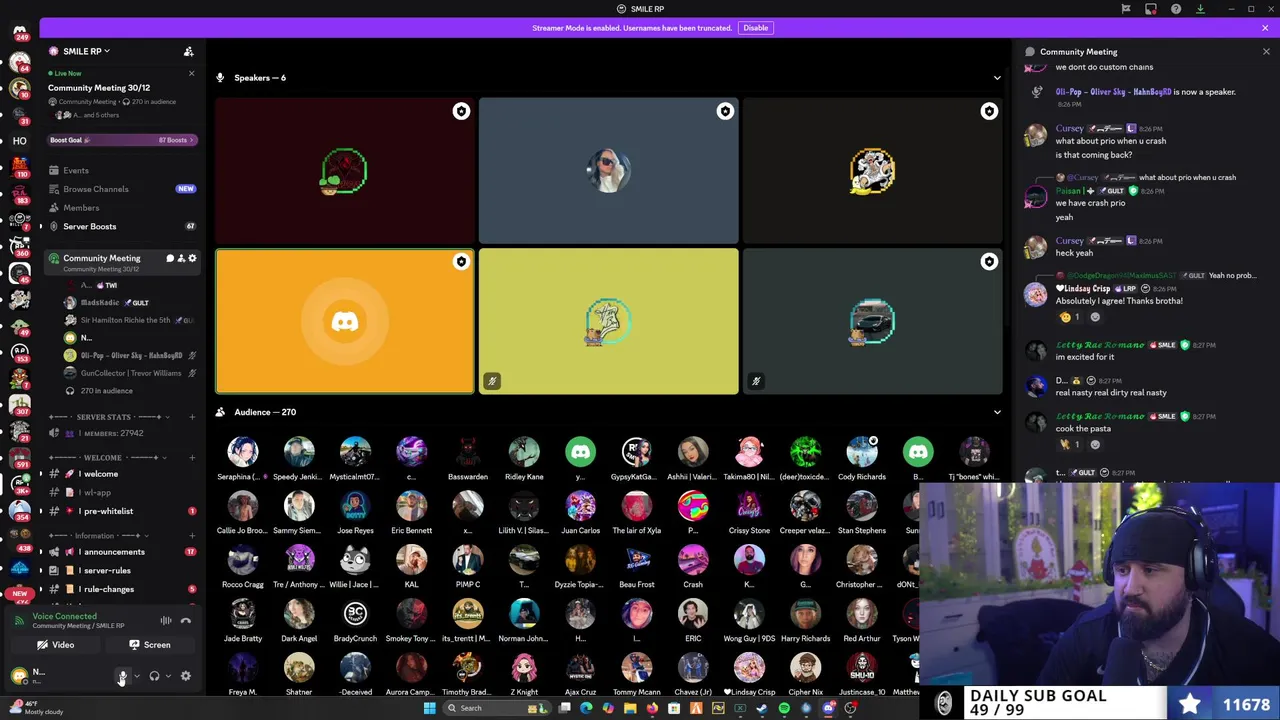Click speaker GunCollector | Trevor Williams
This screenshot has width=1280, height=720.
128,373
